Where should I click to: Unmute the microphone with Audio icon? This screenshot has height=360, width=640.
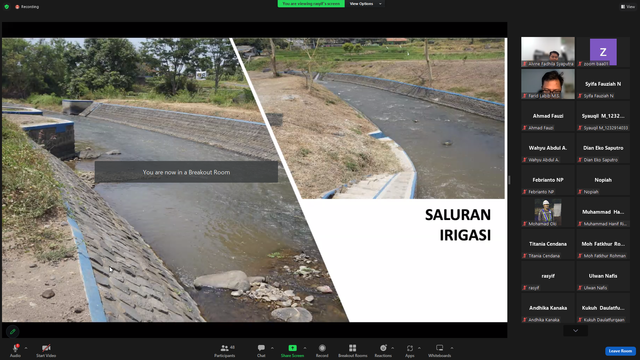pyautogui.click(x=16, y=348)
